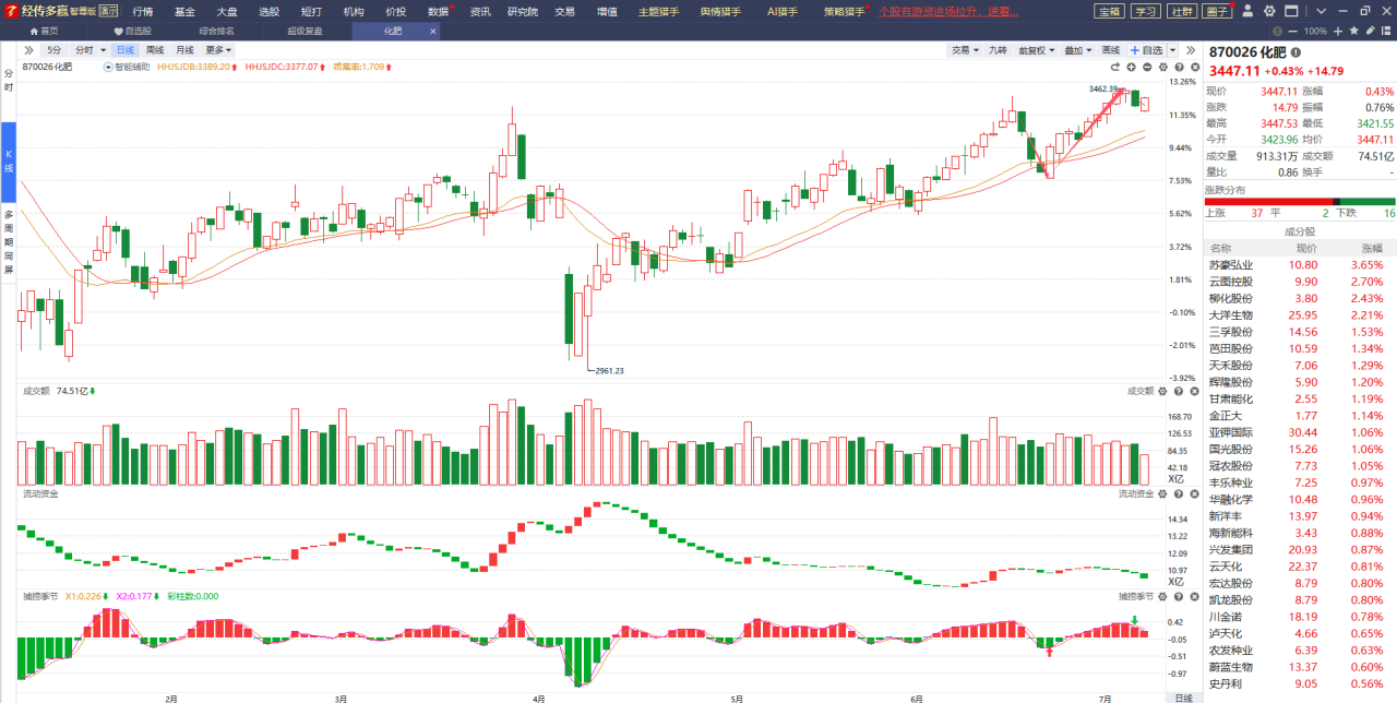Viewport: 1397px width, 703px height.
Task: Select 苏豪弘业 in constituent list
Action: (x=1230, y=265)
